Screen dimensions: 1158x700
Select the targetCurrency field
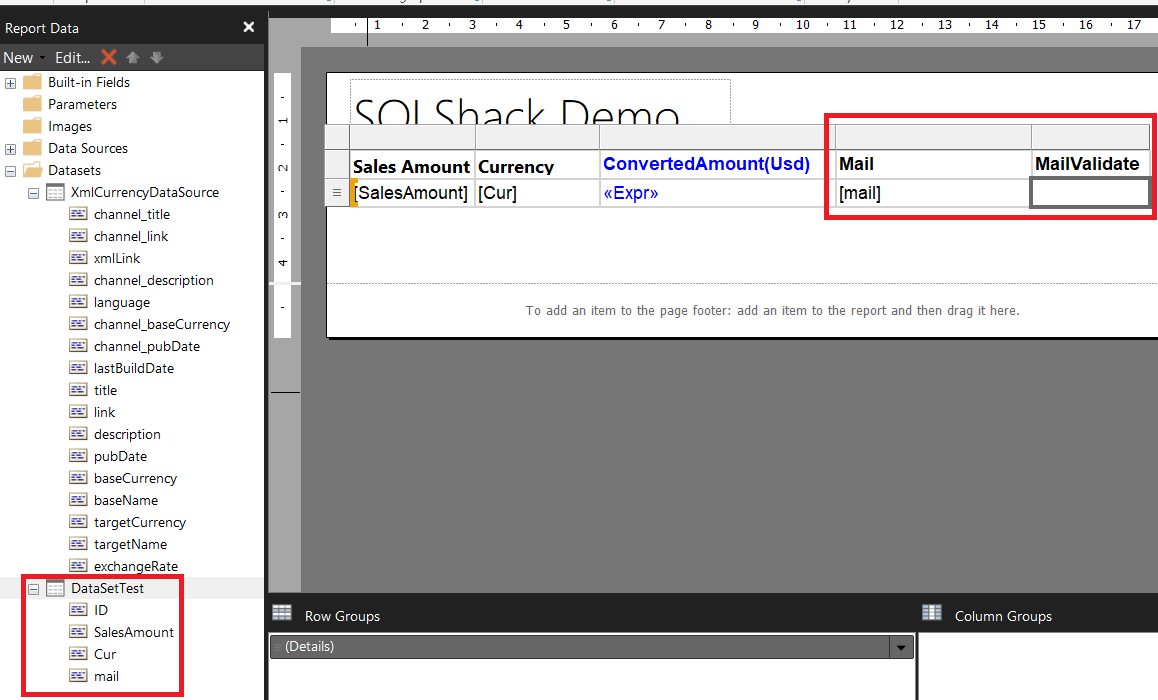pyautogui.click(x=140, y=522)
